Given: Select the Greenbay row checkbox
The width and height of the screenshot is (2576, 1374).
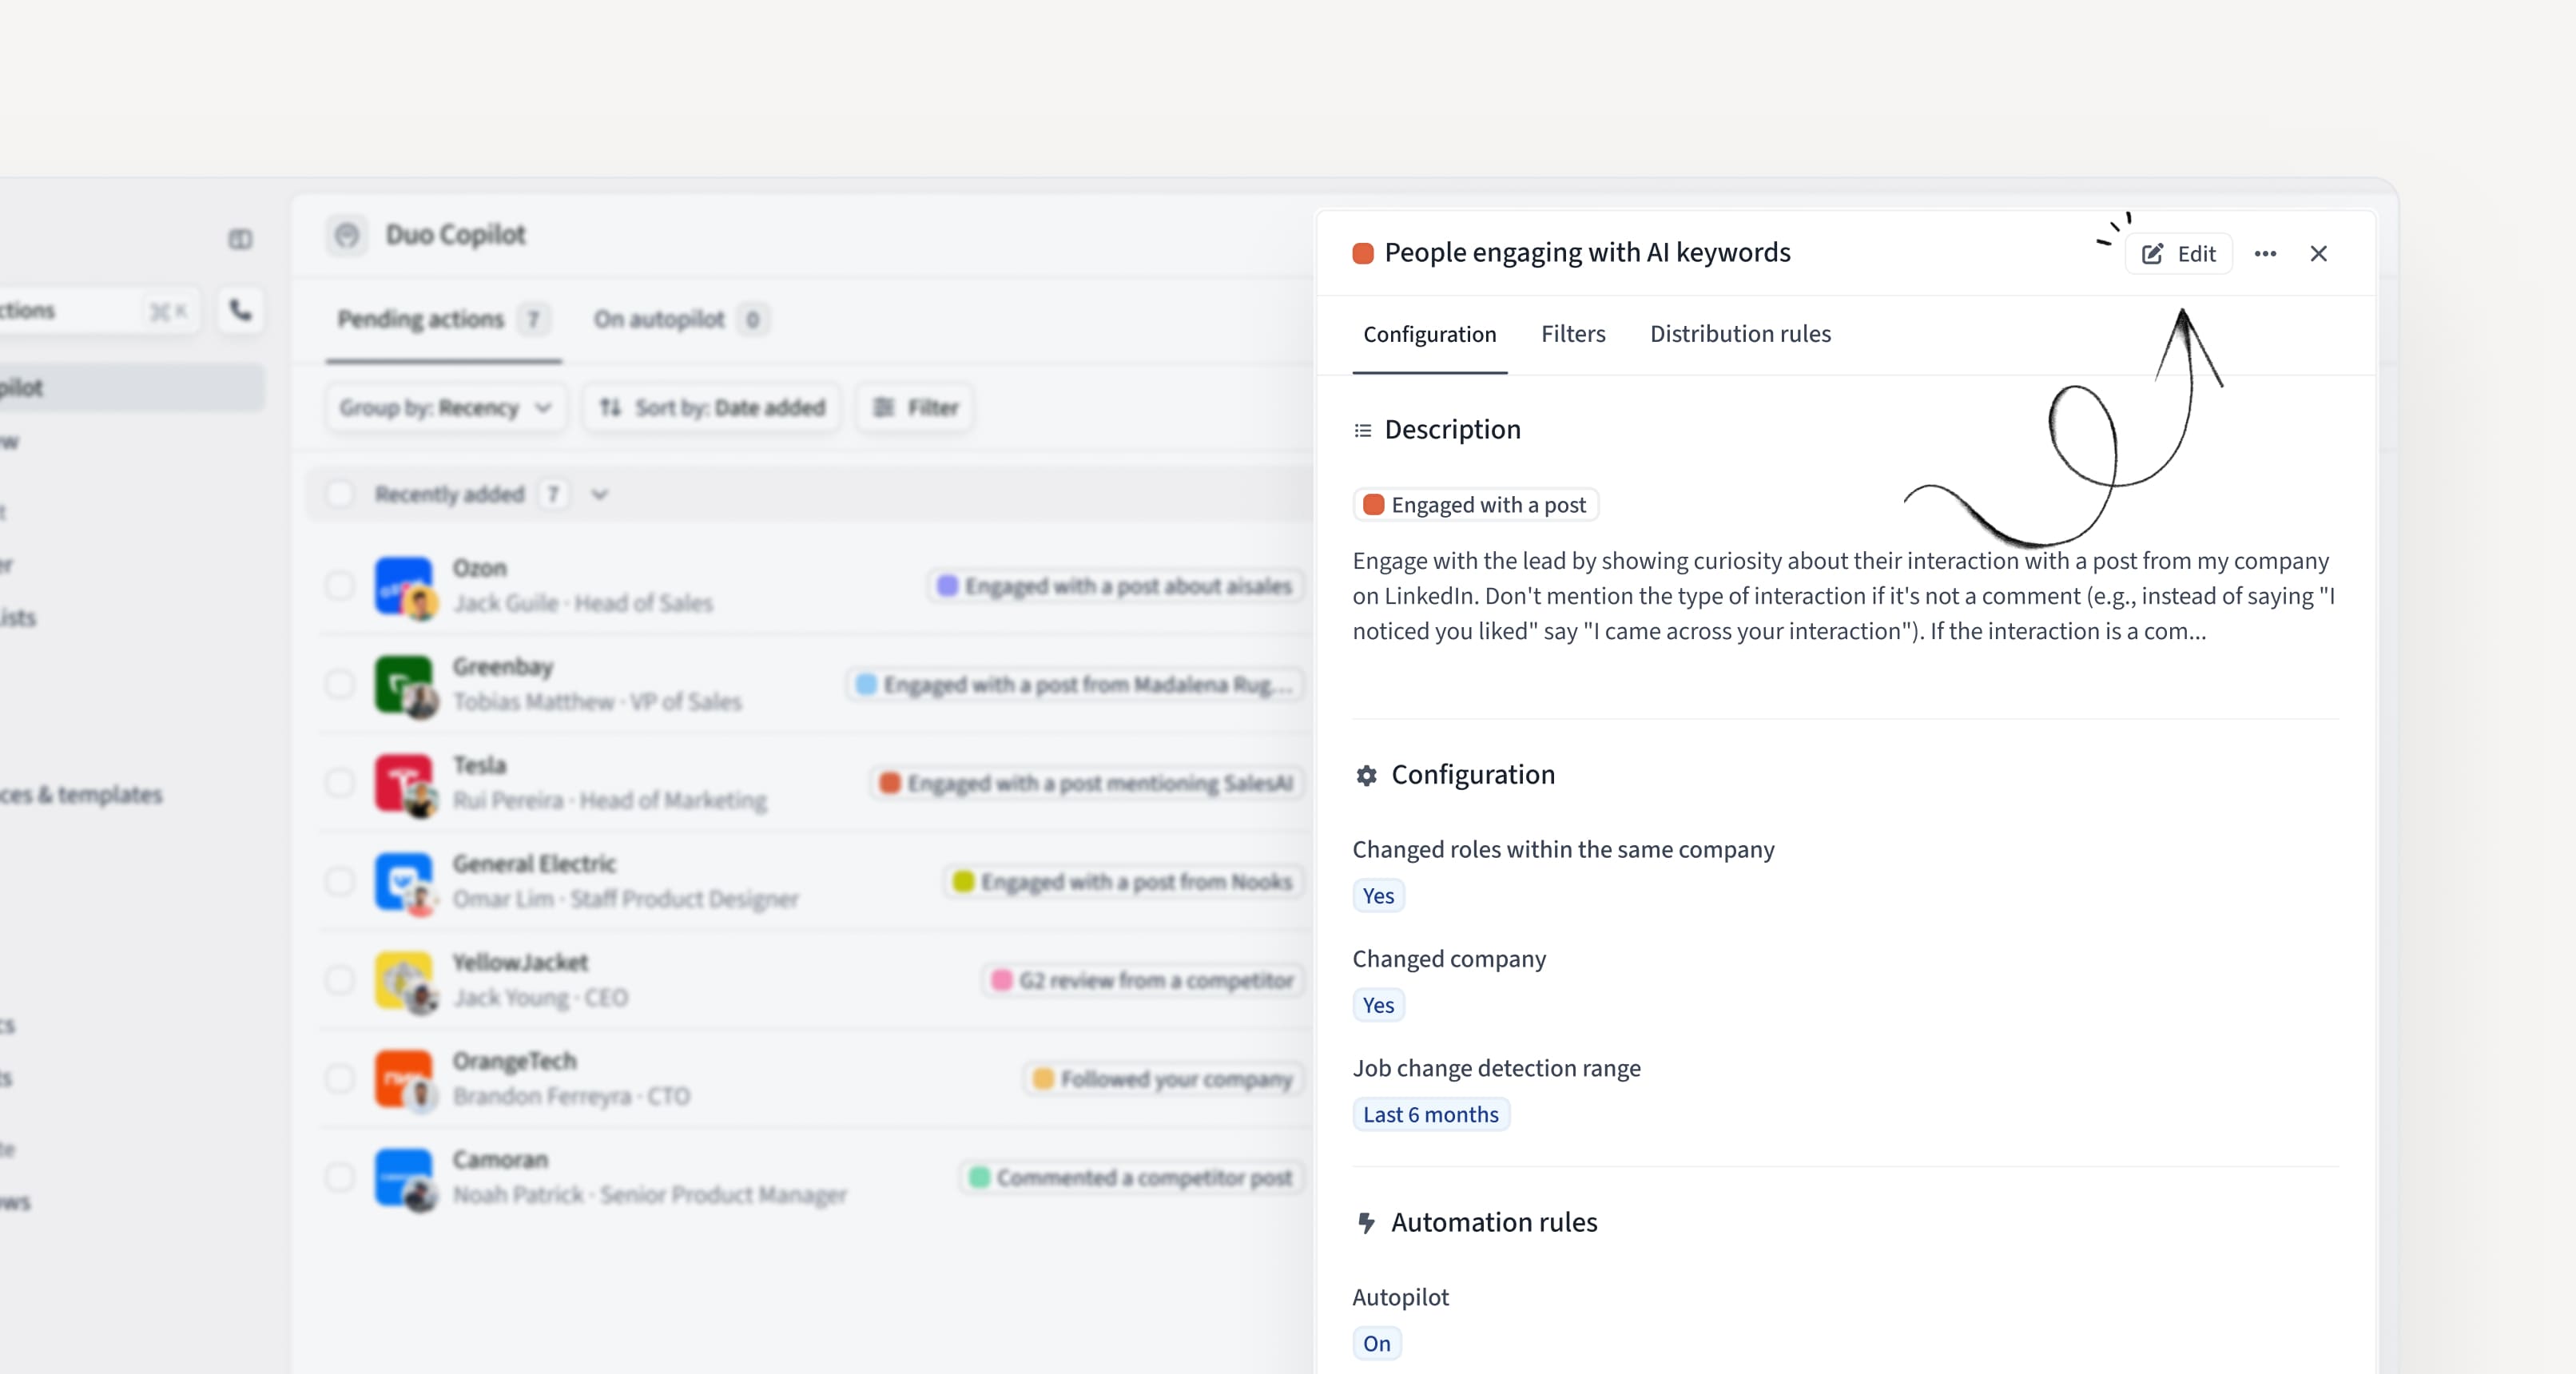Looking at the screenshot, I should (340, 684).
